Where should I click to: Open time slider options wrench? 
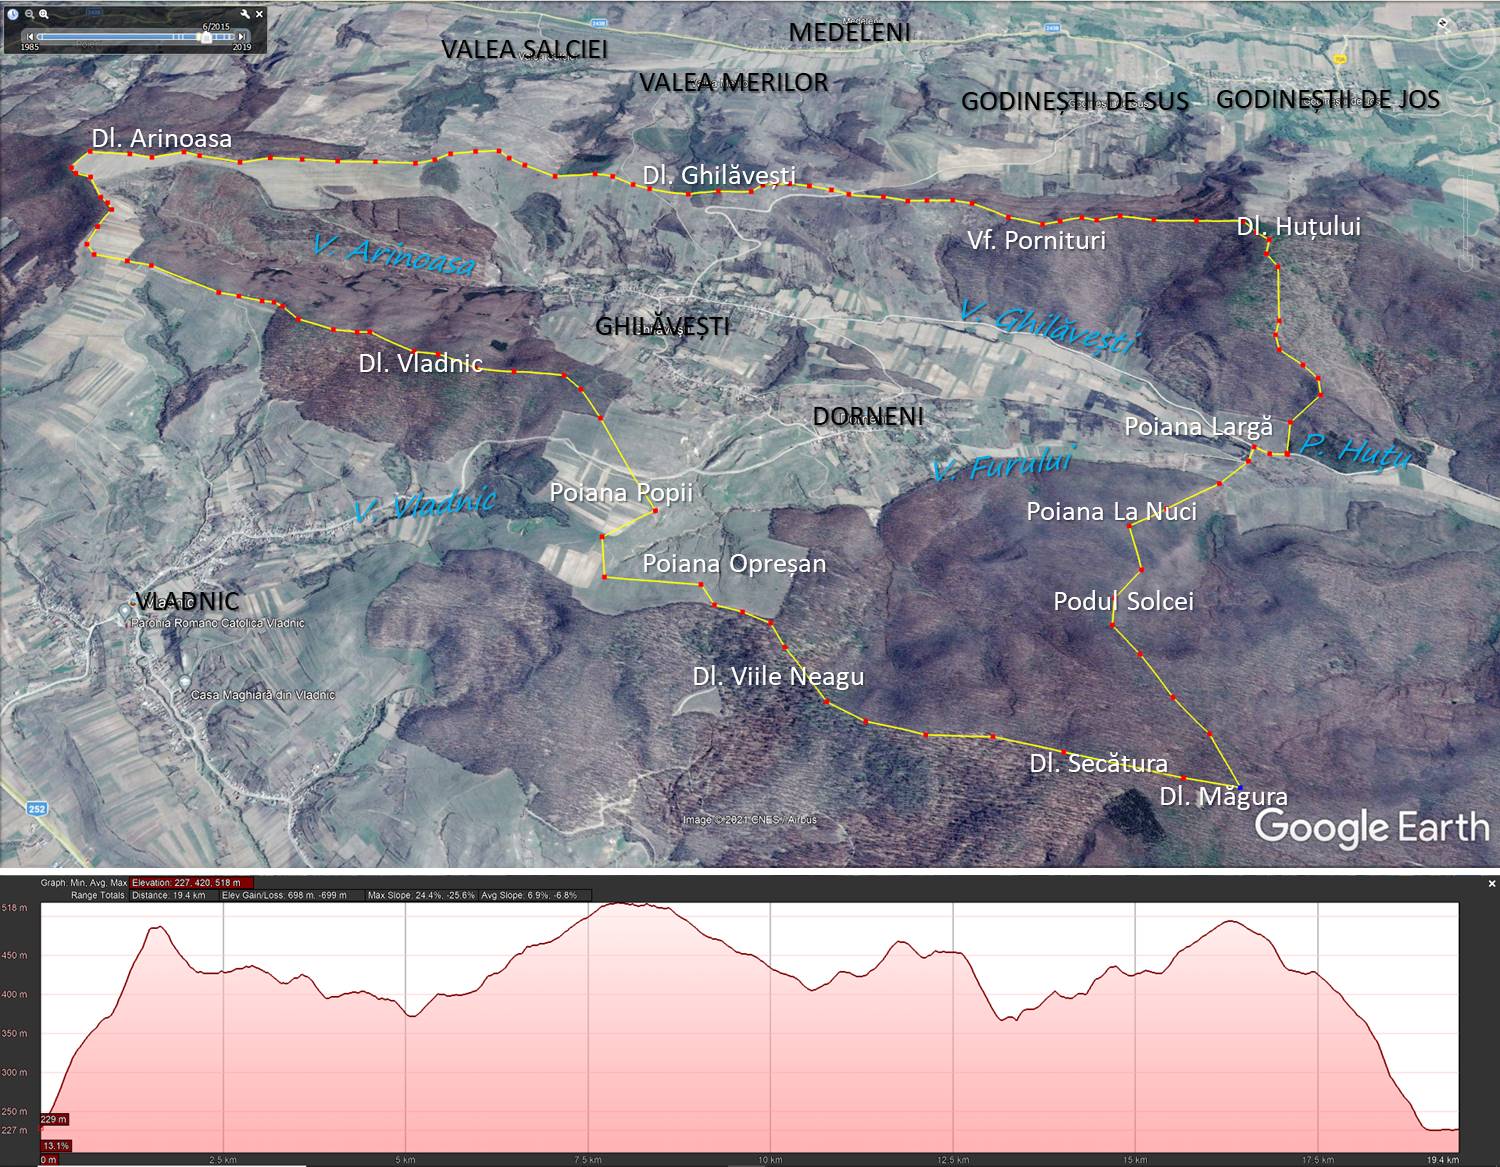tap(245, 14)
